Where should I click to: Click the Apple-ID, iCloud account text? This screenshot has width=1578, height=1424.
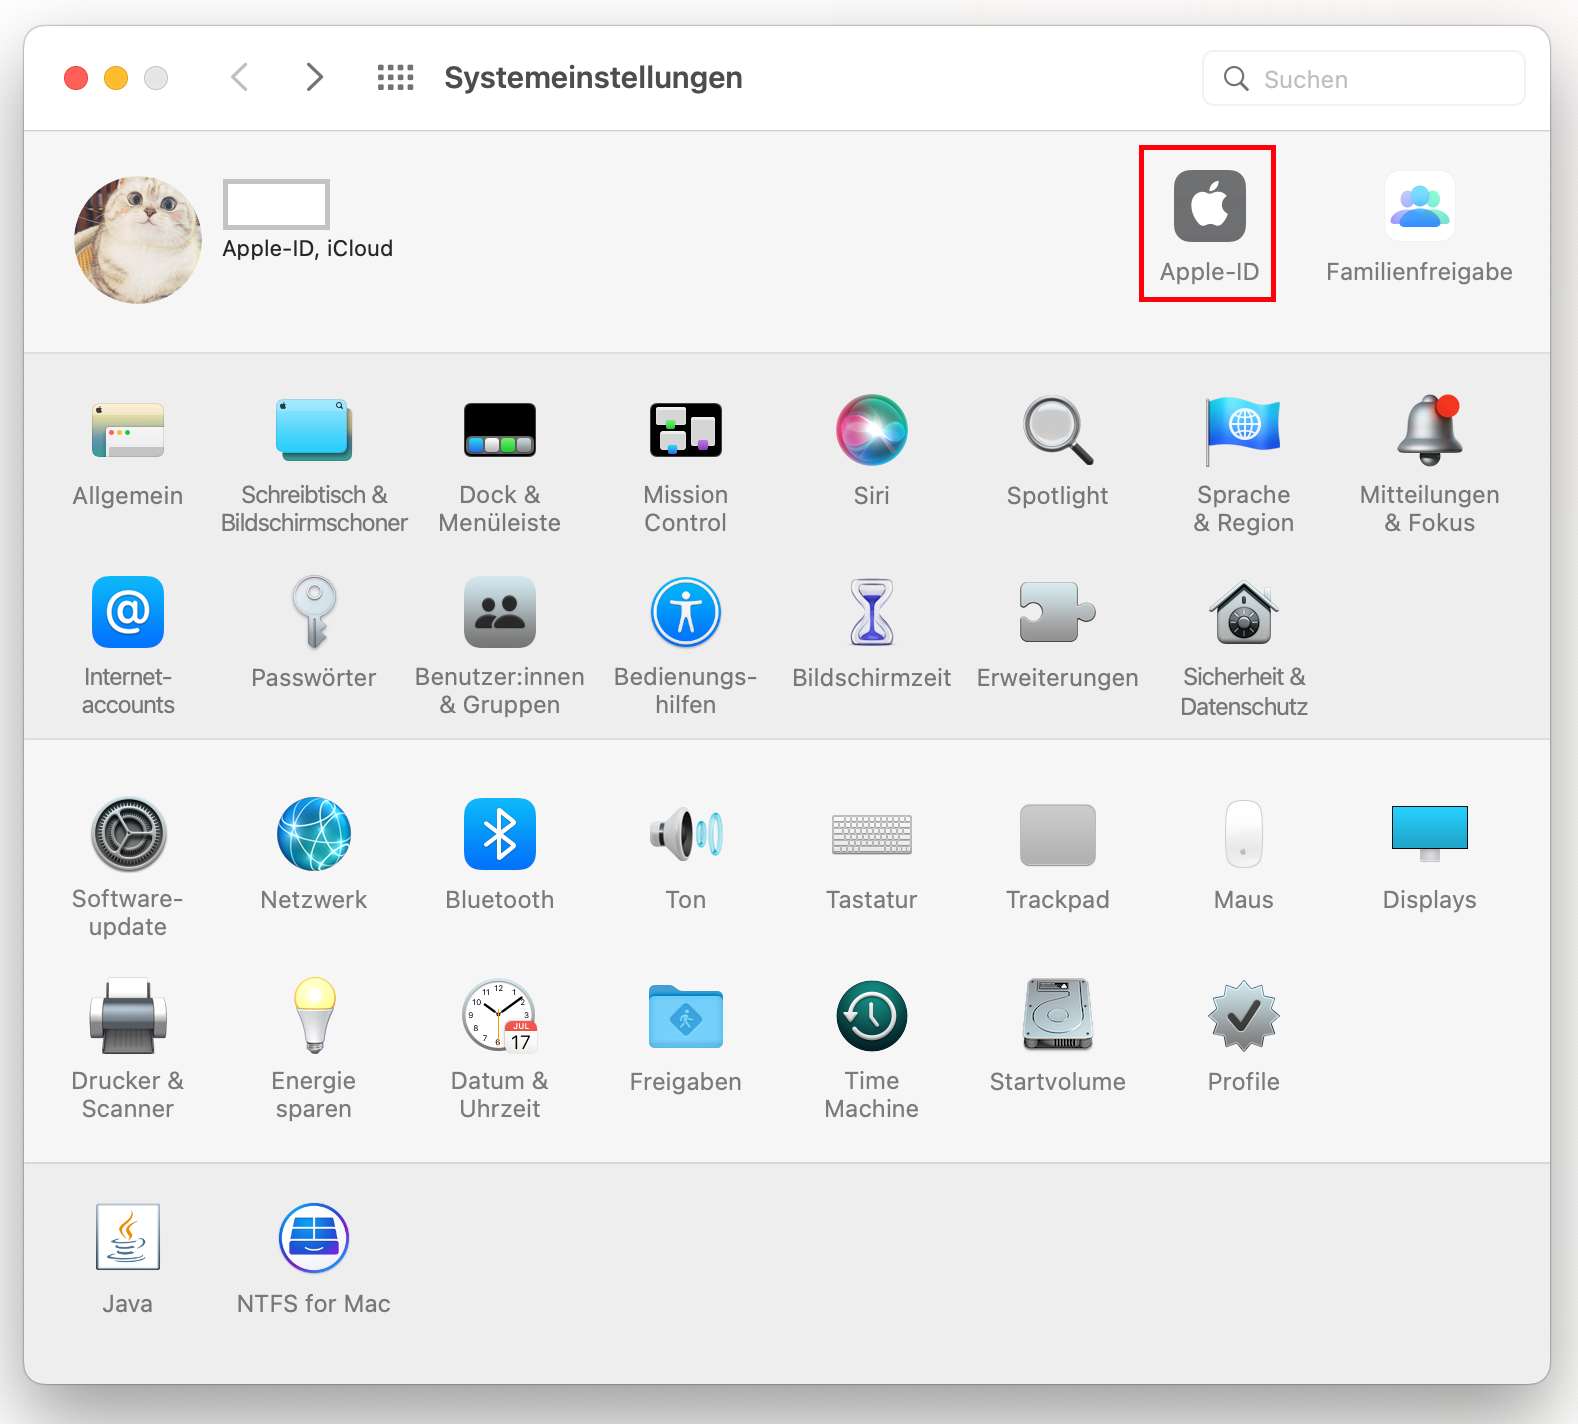click(307, 248)
